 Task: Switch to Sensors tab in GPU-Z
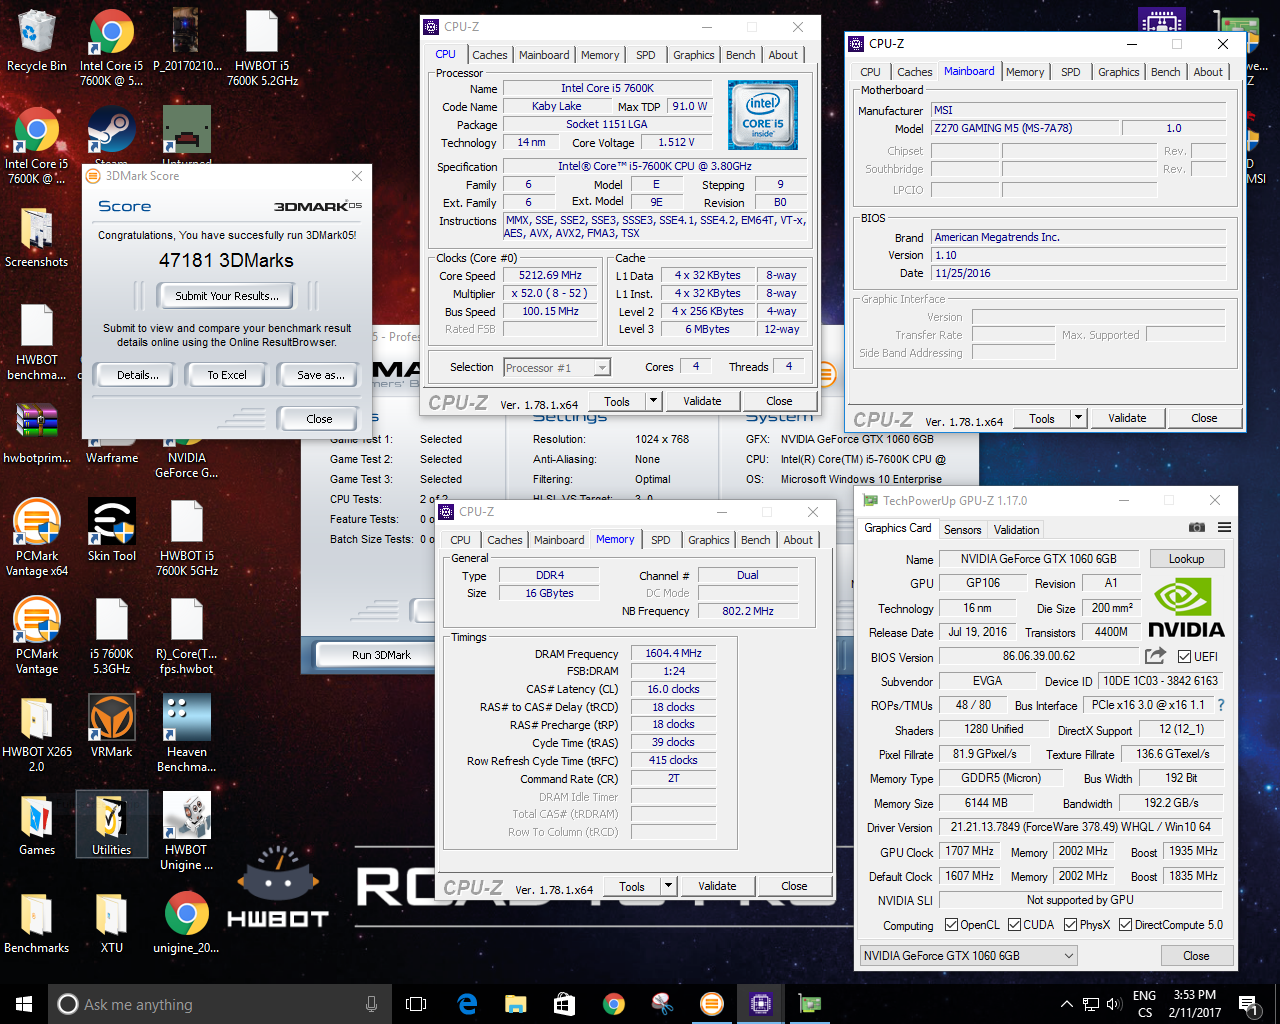(963, 530)
